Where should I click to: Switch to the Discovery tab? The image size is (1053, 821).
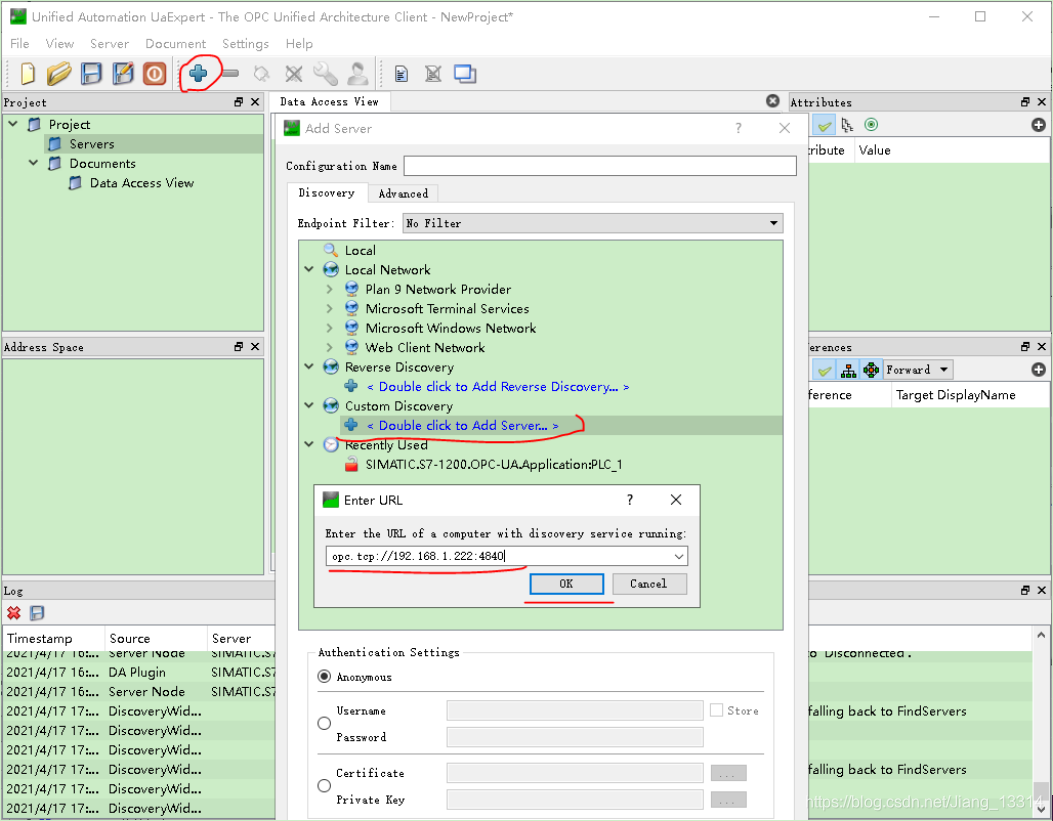click(x=326, y=193)
